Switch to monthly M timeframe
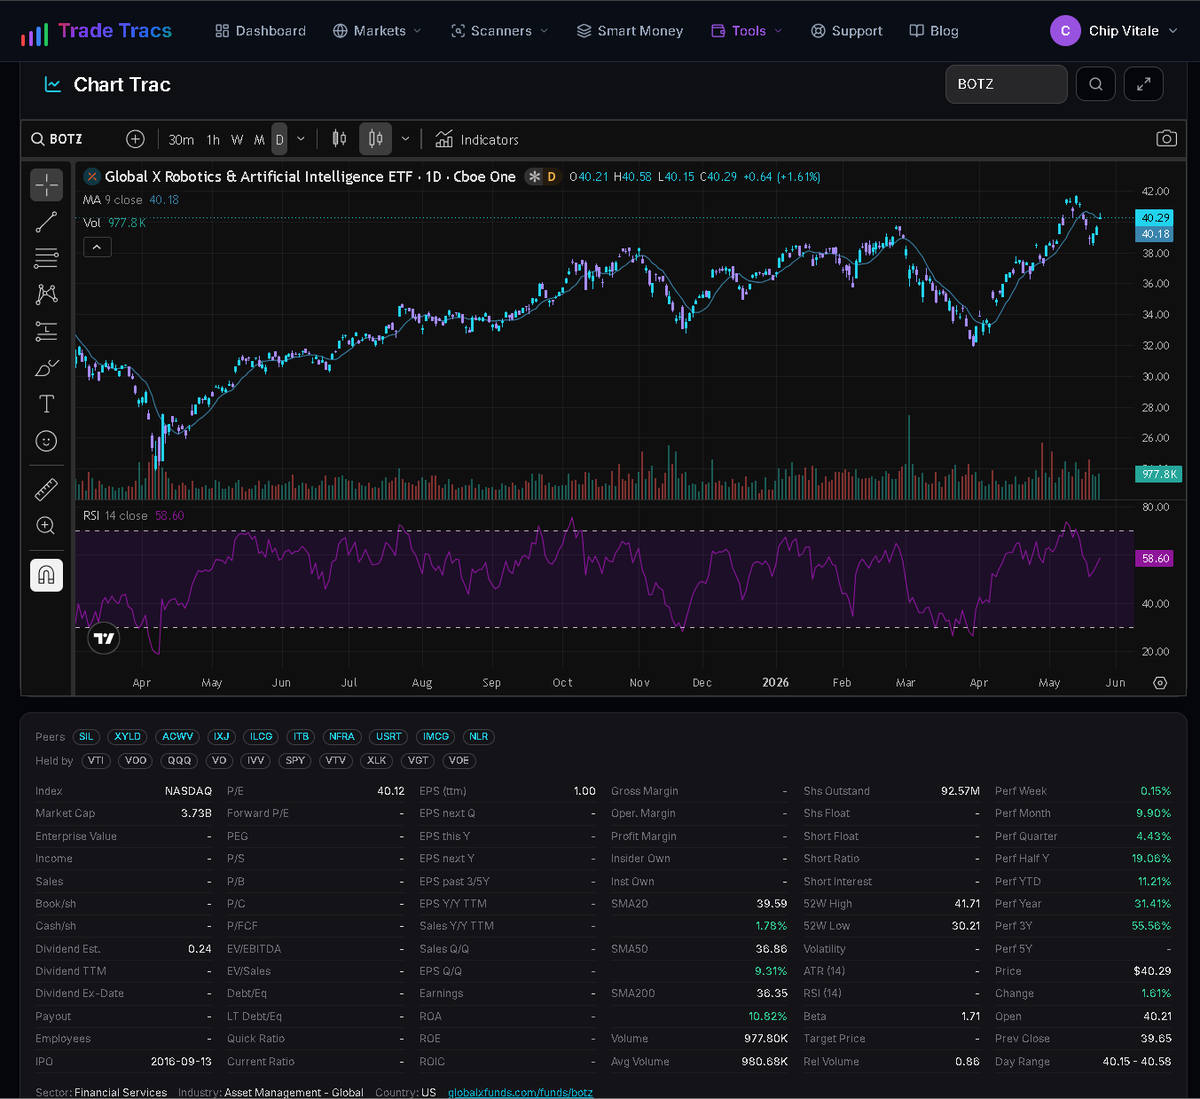 tap(259, 140)
